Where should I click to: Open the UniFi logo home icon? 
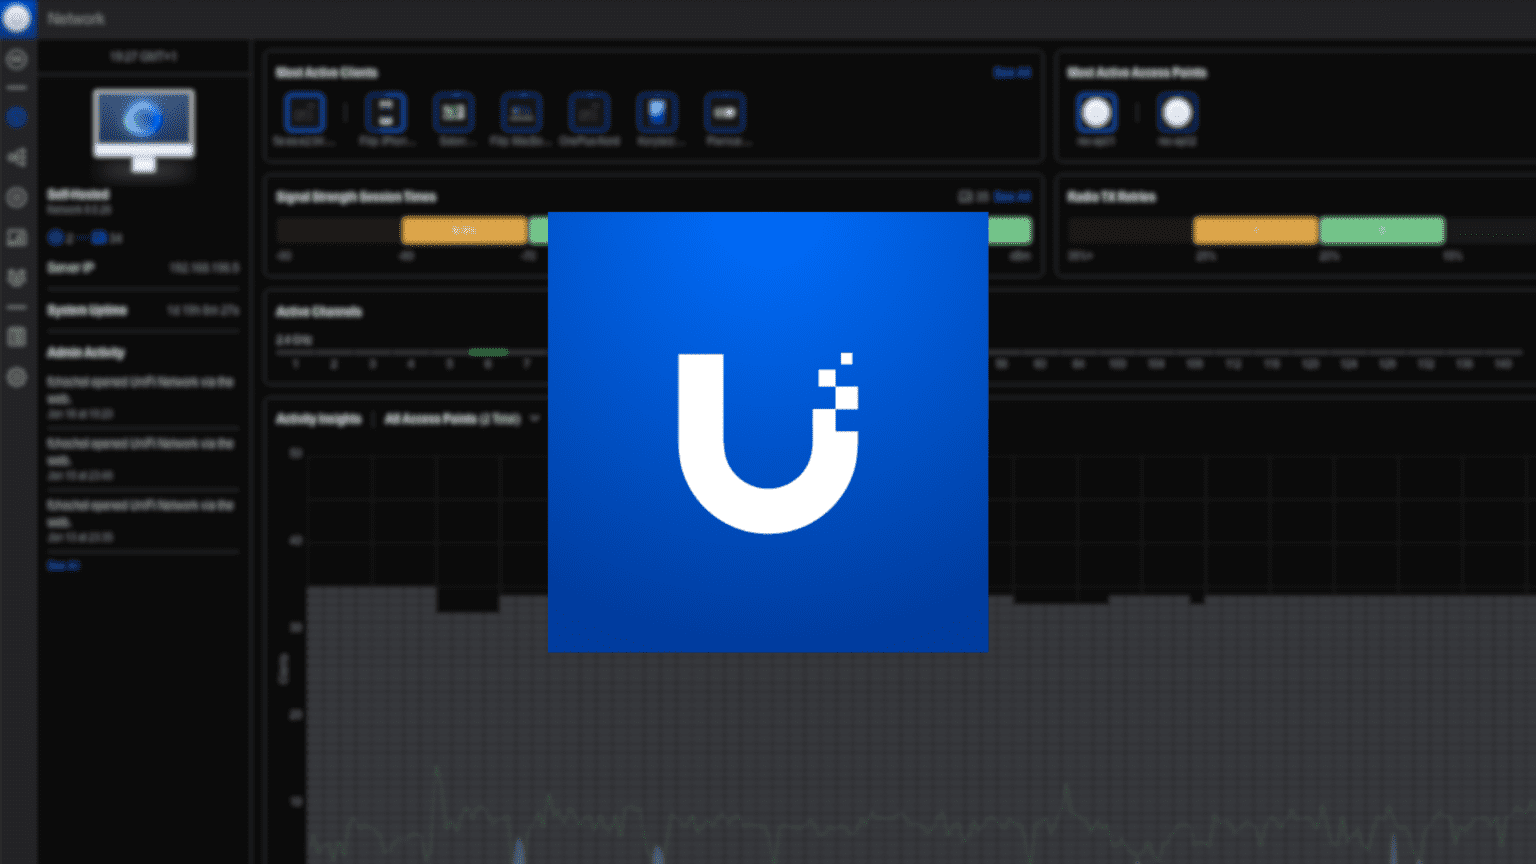pos(16,18)
